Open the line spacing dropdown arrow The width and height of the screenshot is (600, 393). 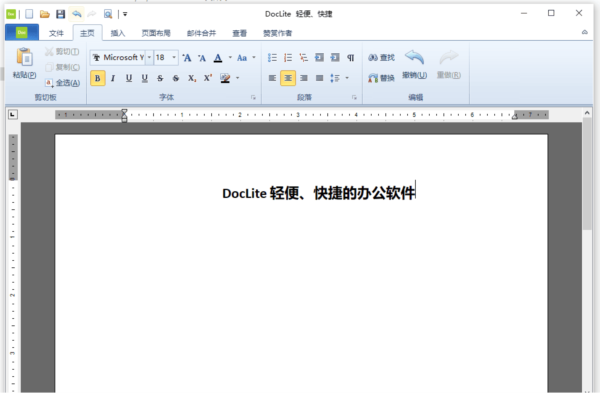347,78
